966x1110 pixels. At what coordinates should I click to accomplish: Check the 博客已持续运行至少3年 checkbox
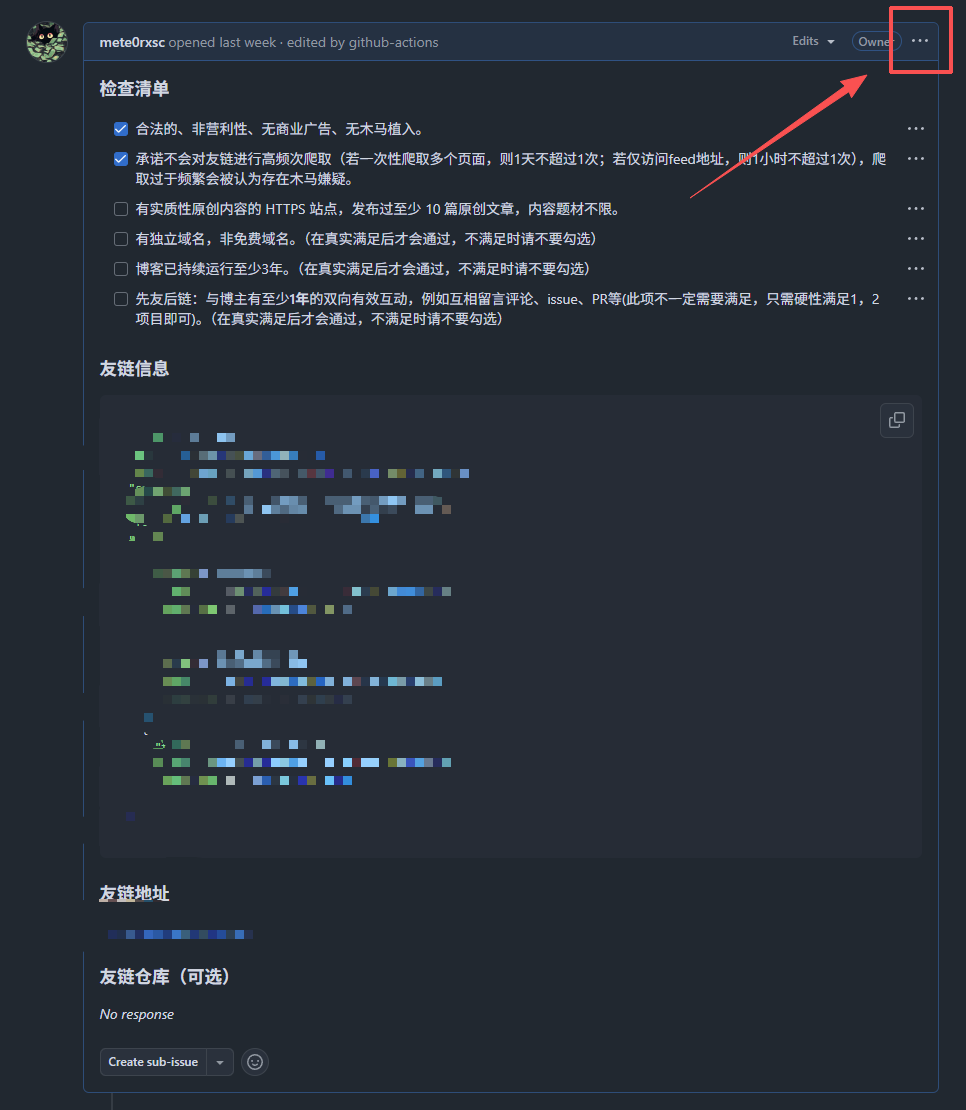tap(121, 268)
